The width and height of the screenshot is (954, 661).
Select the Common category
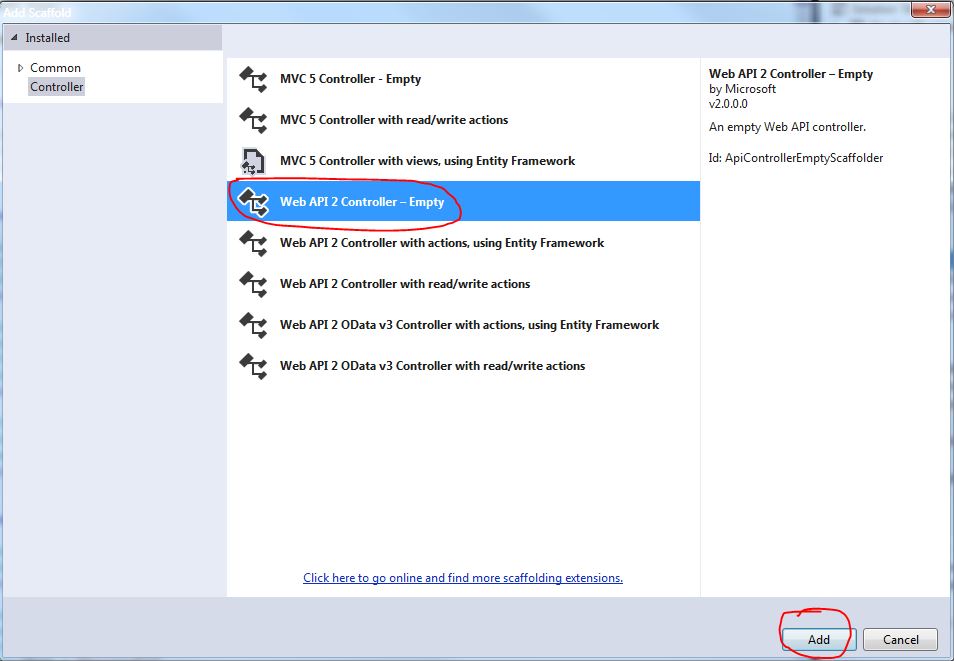coord(55,68)
